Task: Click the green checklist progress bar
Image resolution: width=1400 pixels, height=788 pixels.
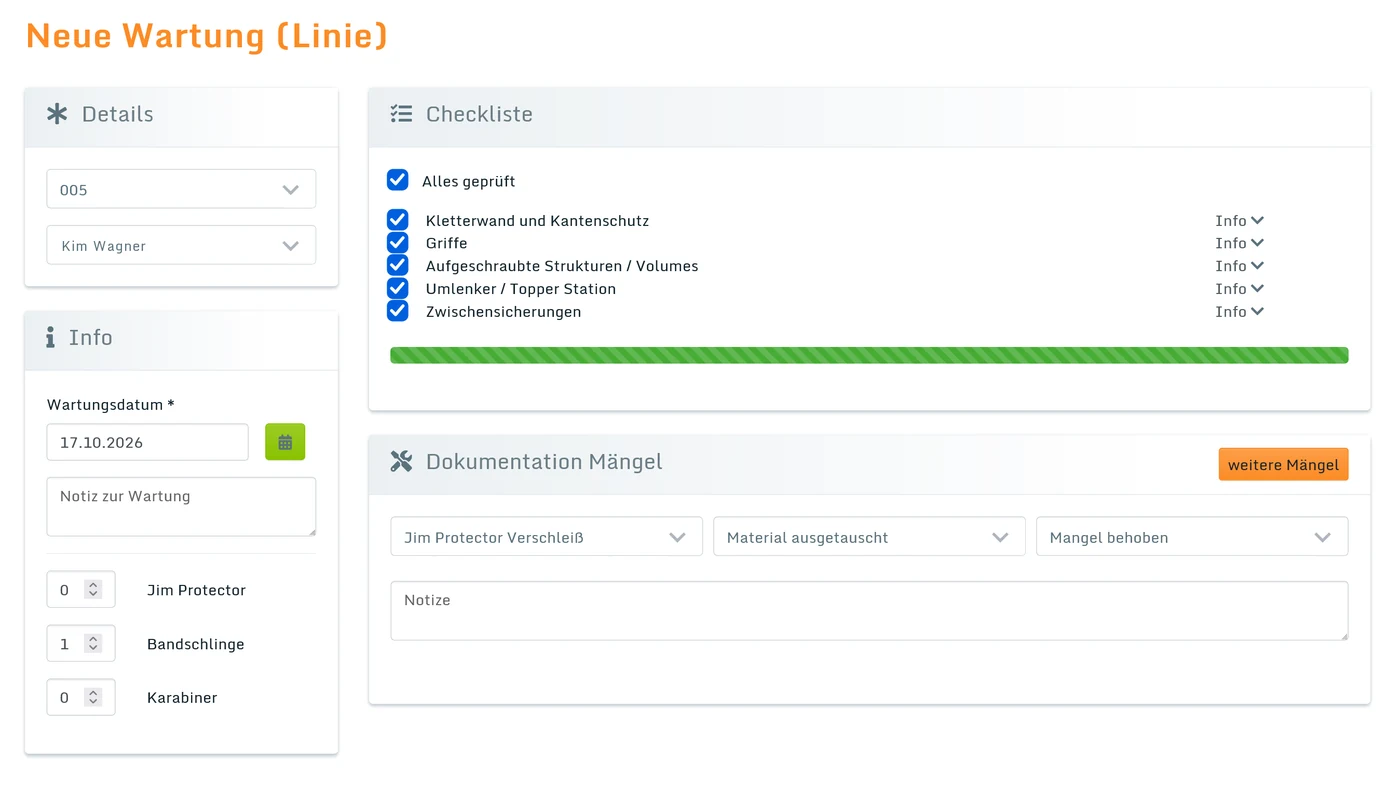Action: coord(869,355)
